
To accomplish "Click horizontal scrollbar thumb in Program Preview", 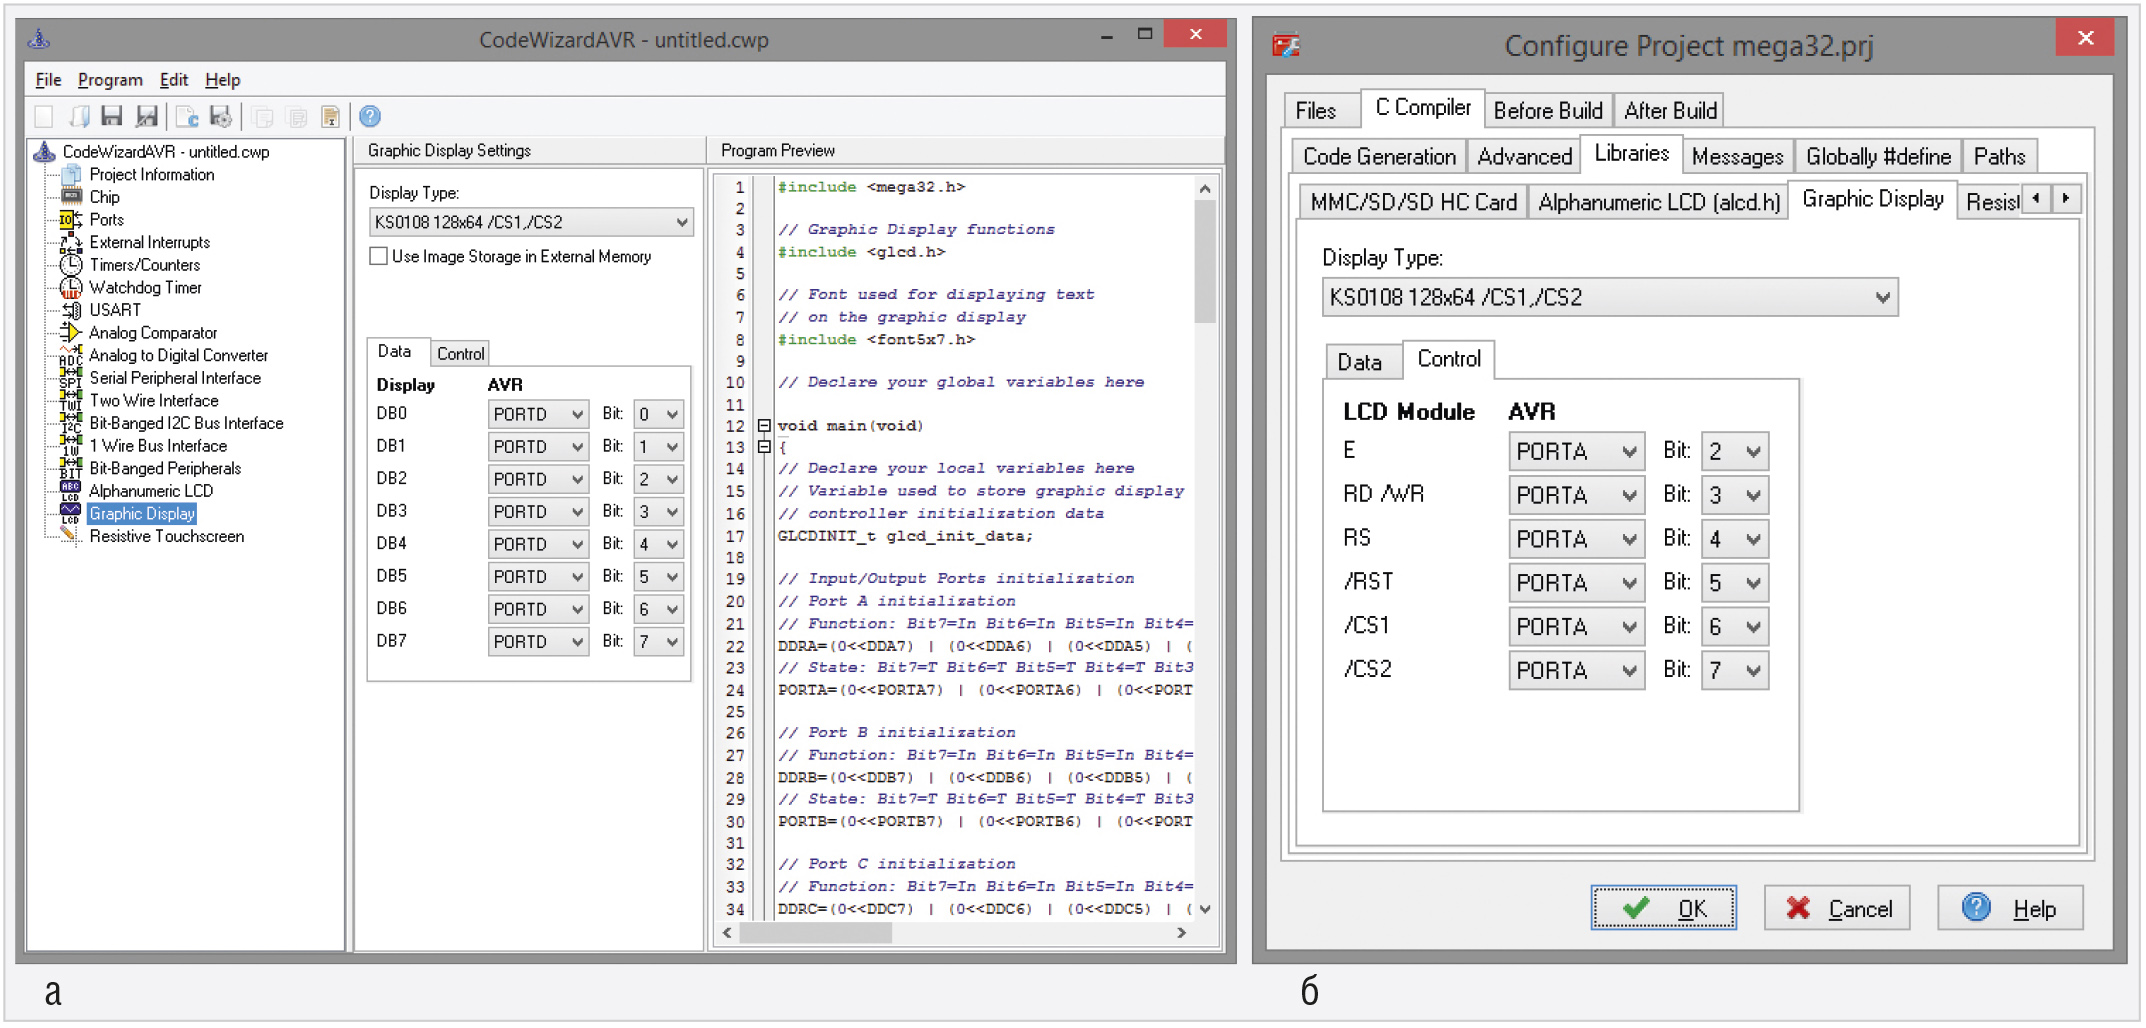I will pyautogui.click(x=815, y=932).
